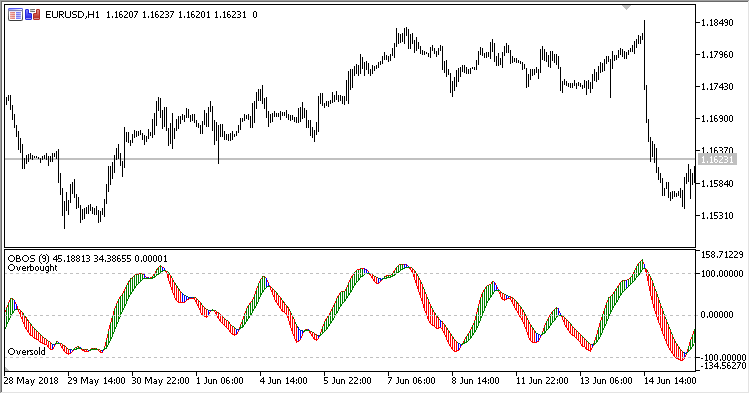The image size is (750, 394).
Task: Click the 4 Jun 14:00 time label
Action: click(284, 381)
